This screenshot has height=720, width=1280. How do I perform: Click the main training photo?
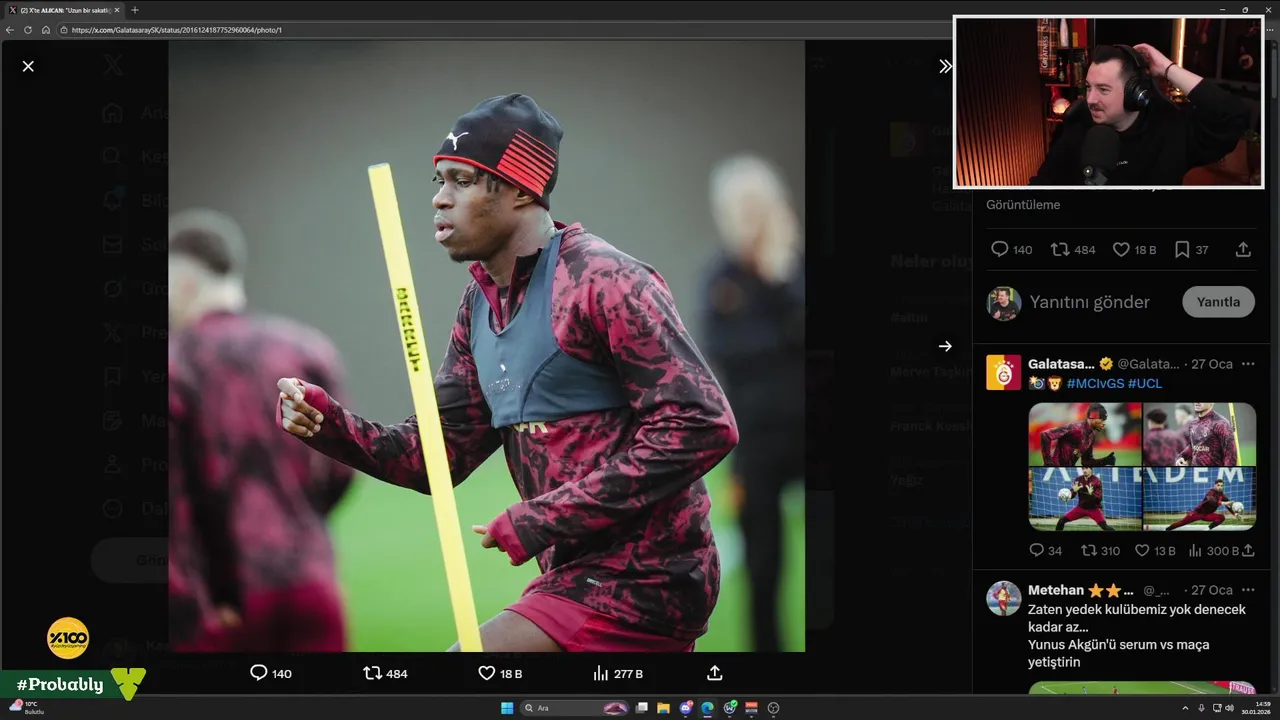click(486, 346)
